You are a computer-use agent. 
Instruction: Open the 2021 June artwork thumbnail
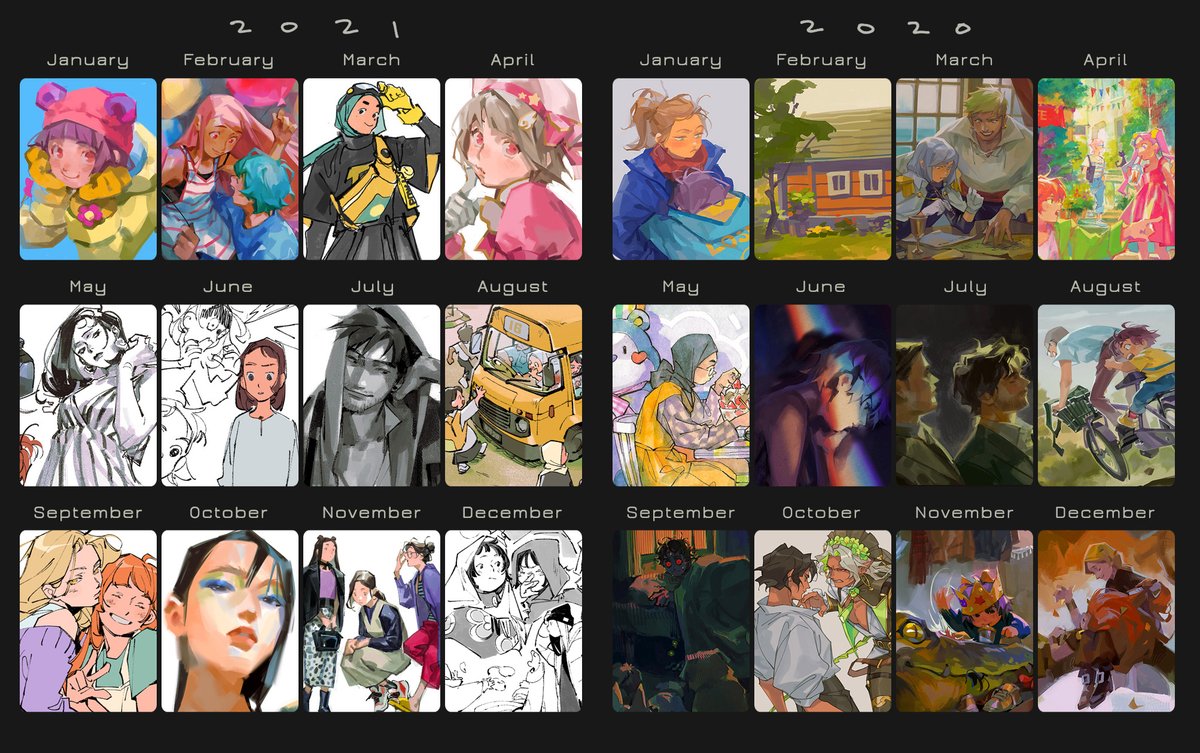(230, 396)
